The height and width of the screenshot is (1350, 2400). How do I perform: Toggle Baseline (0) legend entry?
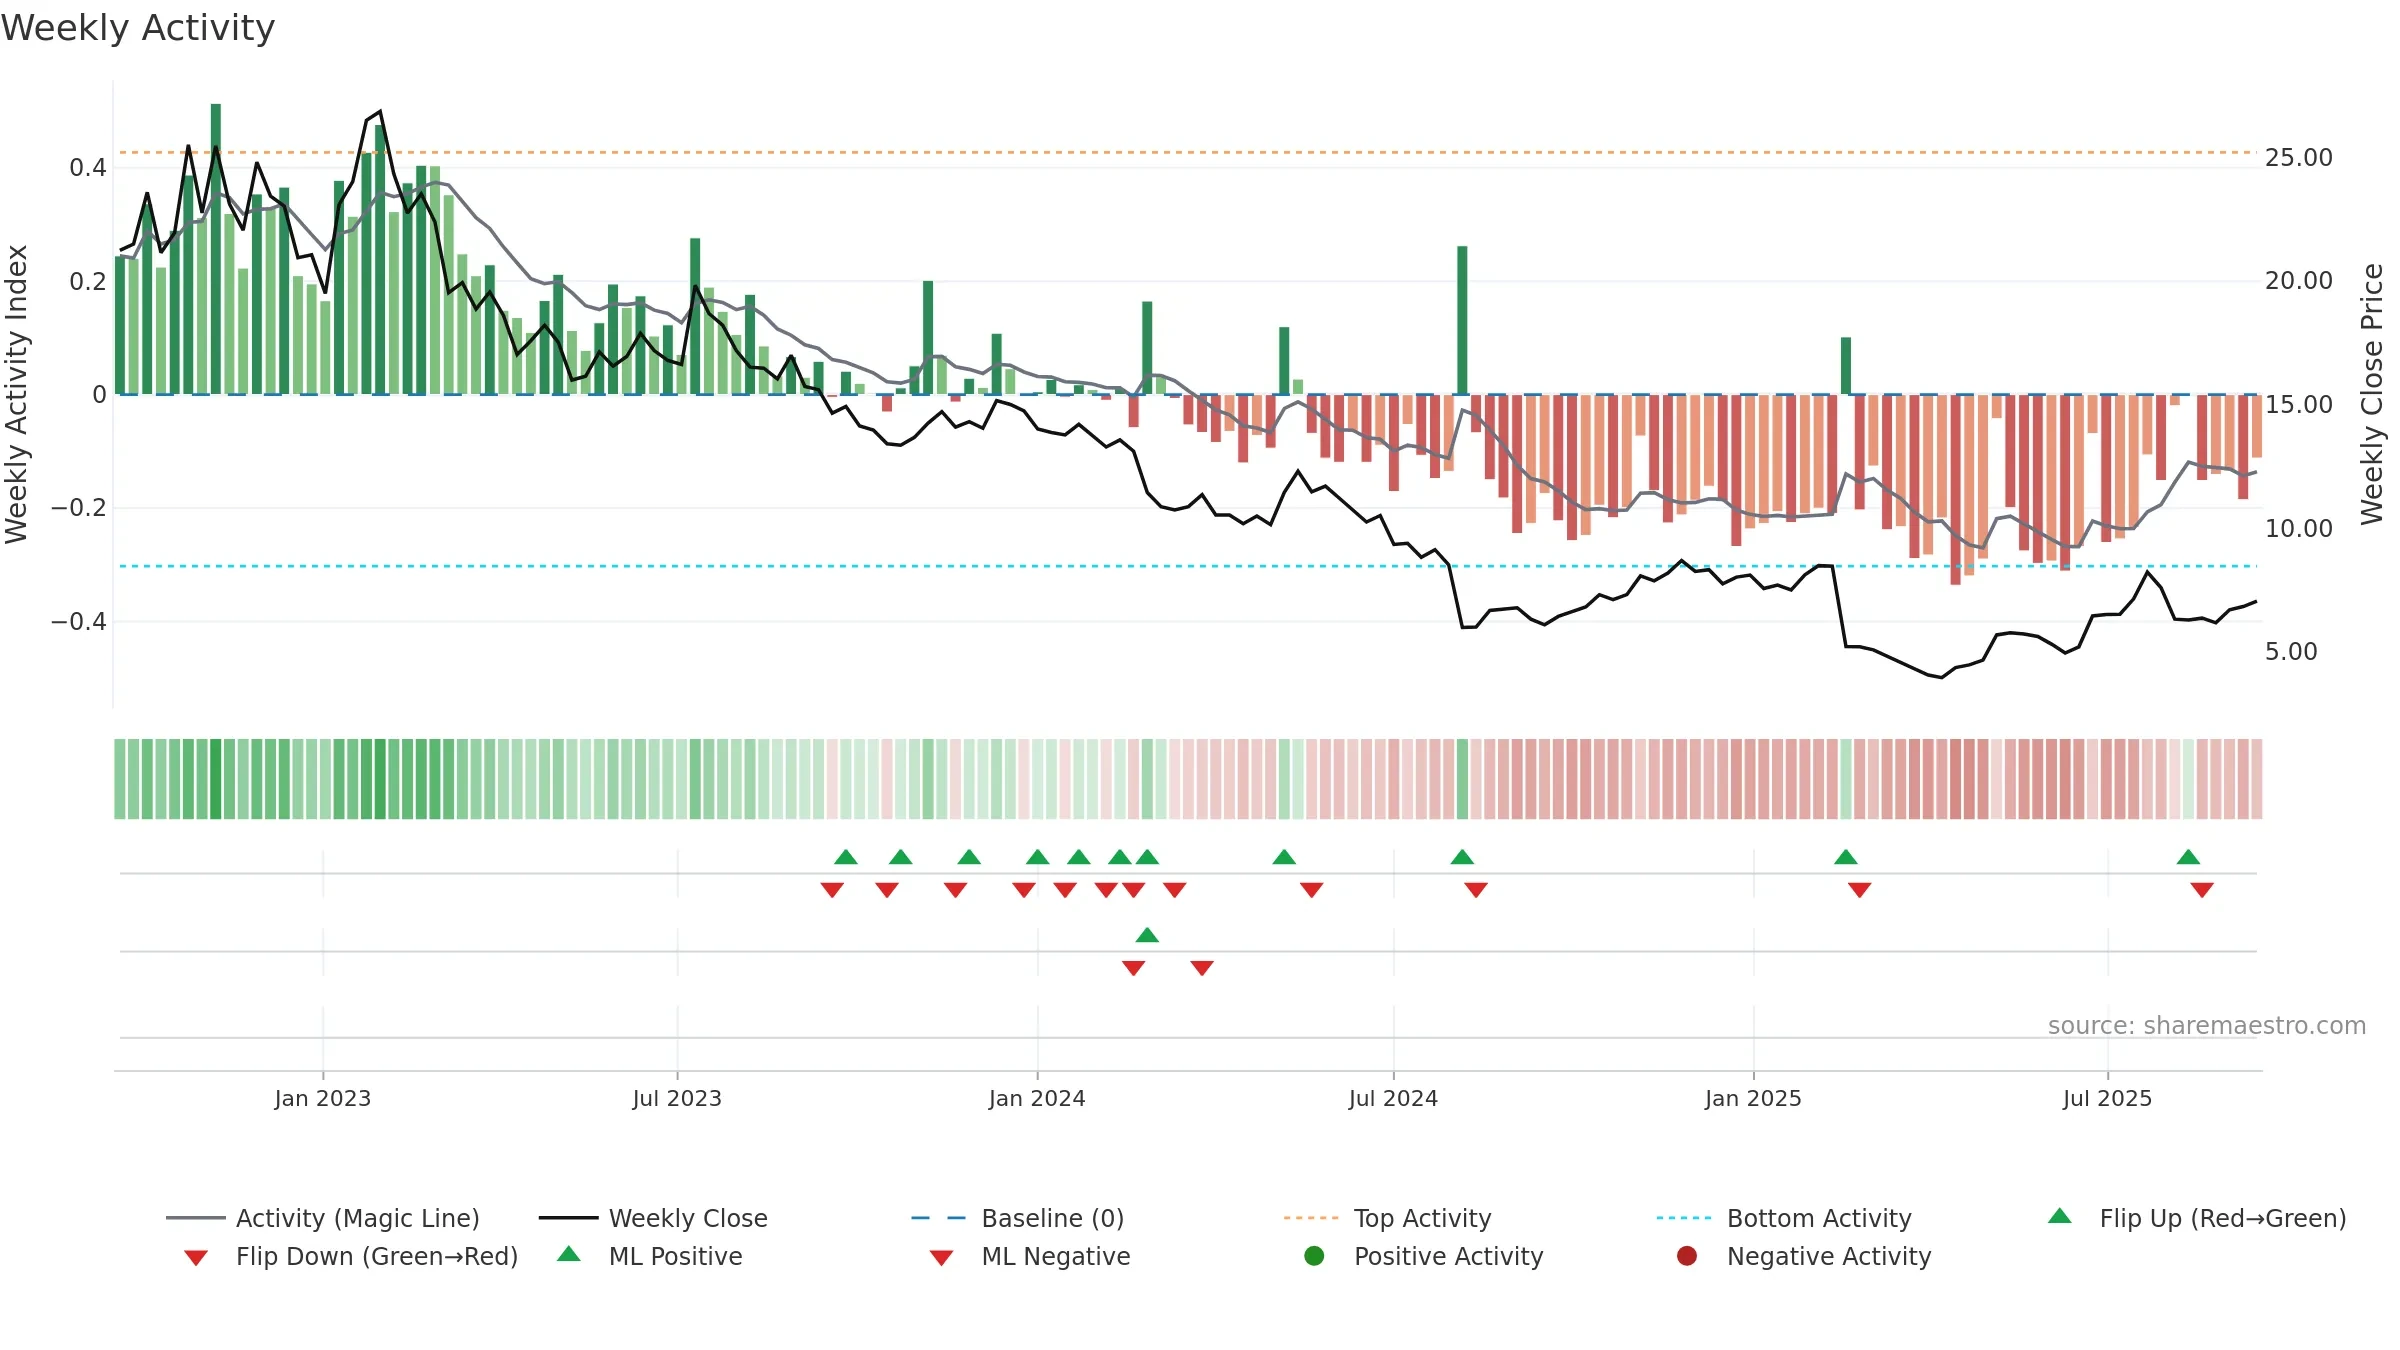click(1018, 1218)
